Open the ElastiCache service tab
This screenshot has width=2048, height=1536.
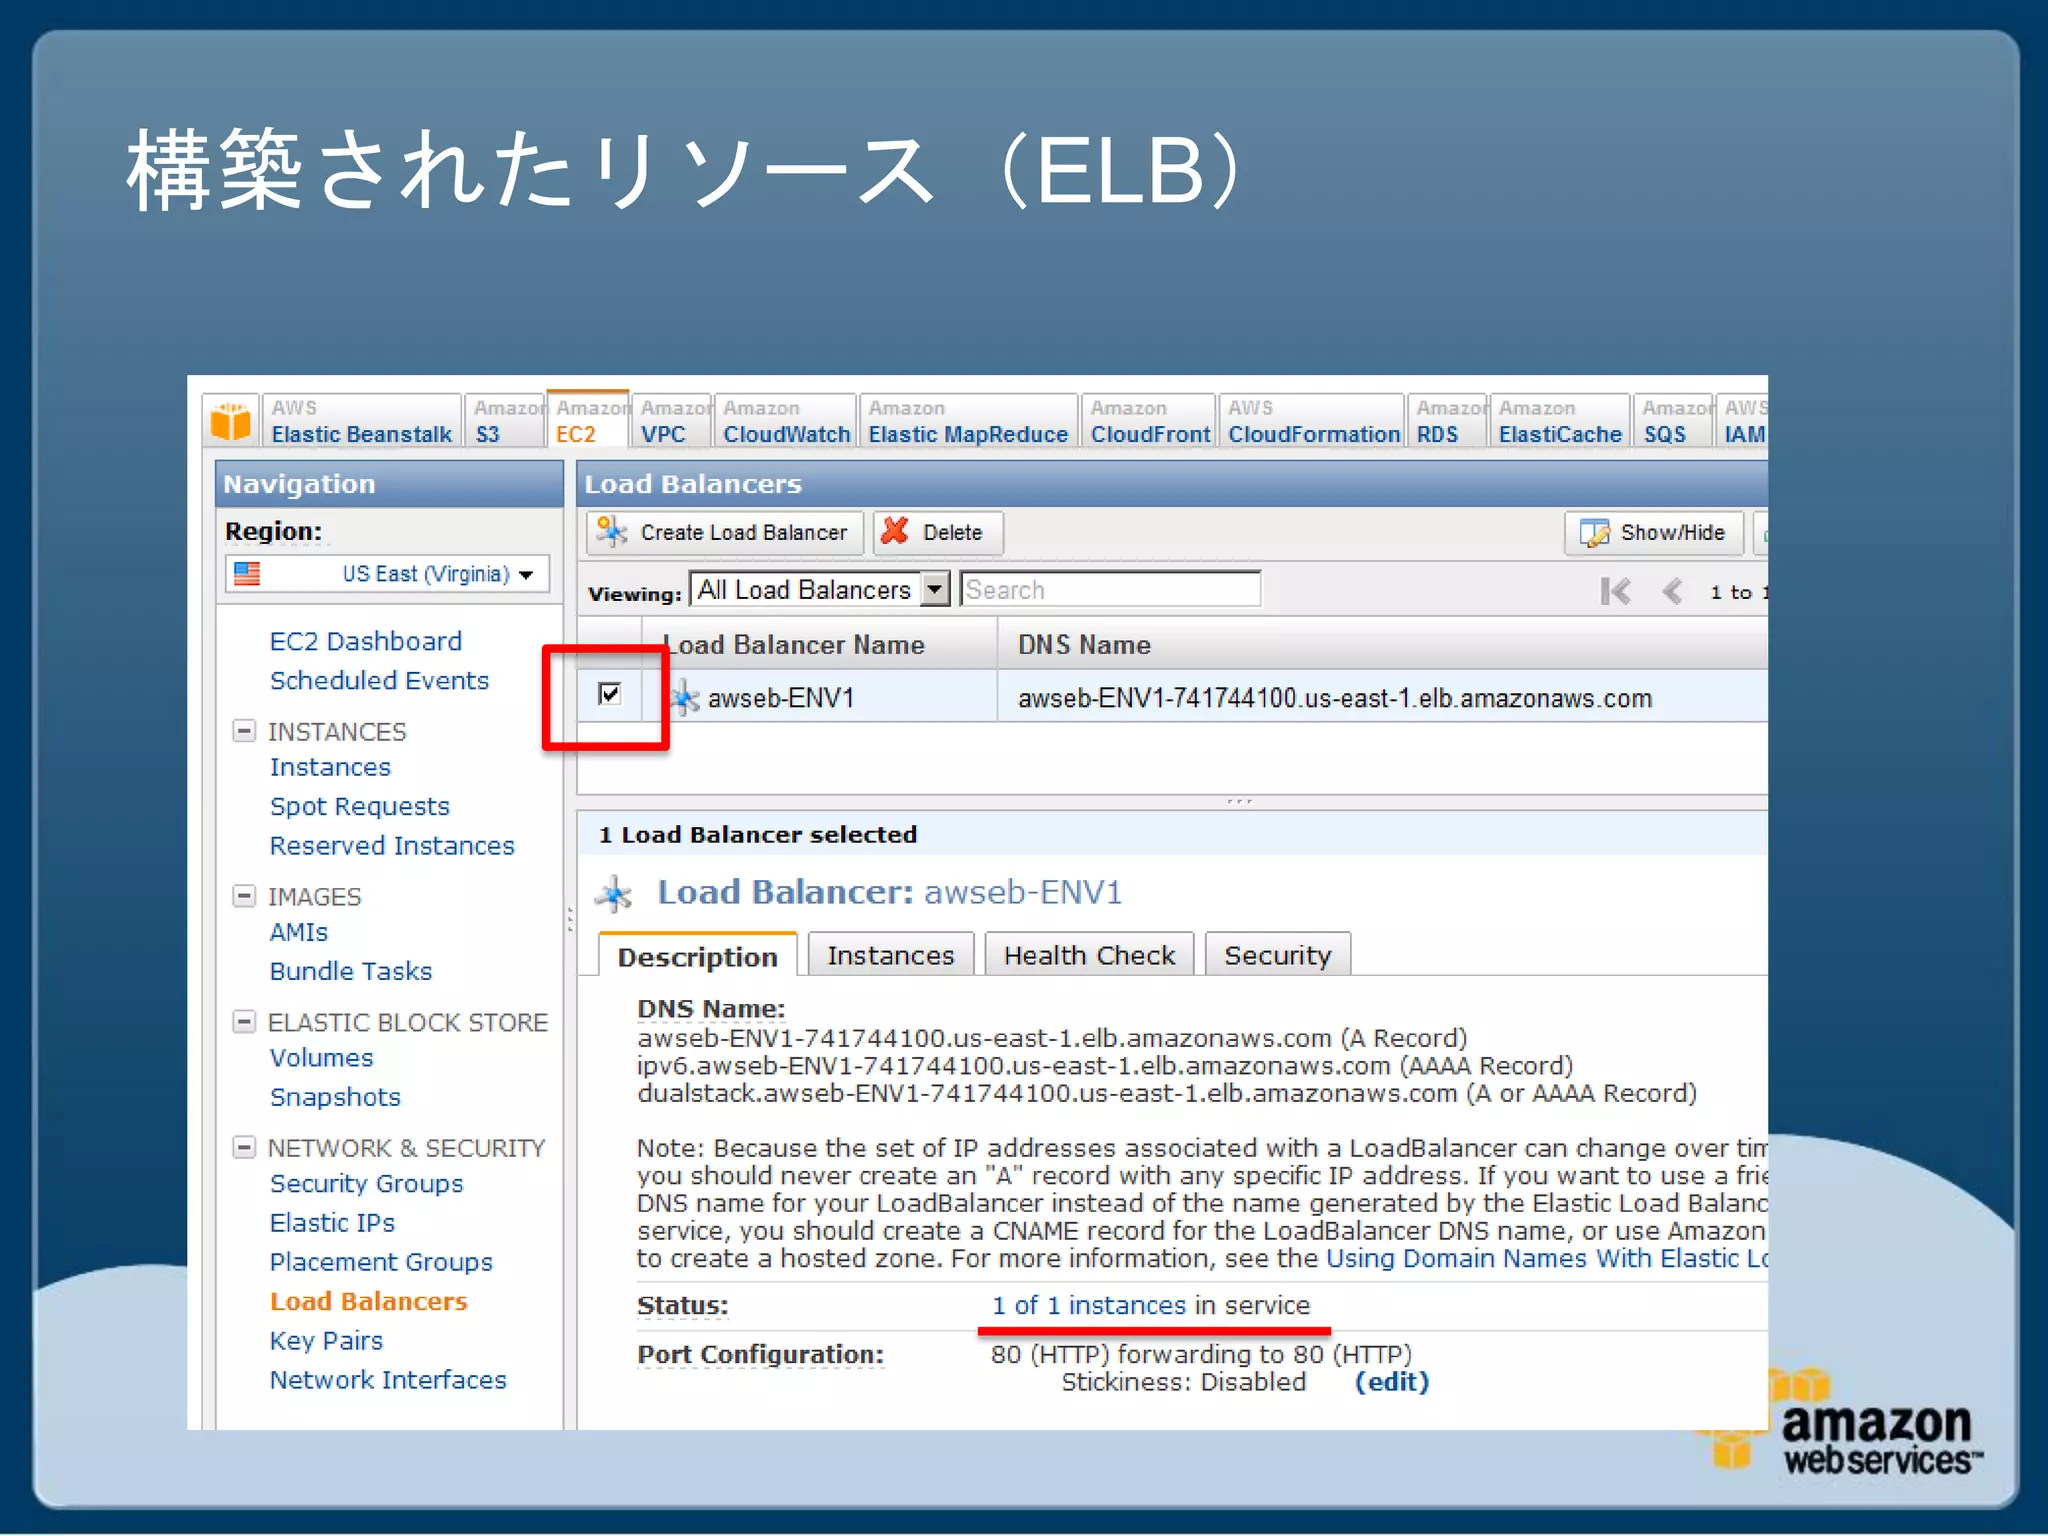[x=1559, y=421]
